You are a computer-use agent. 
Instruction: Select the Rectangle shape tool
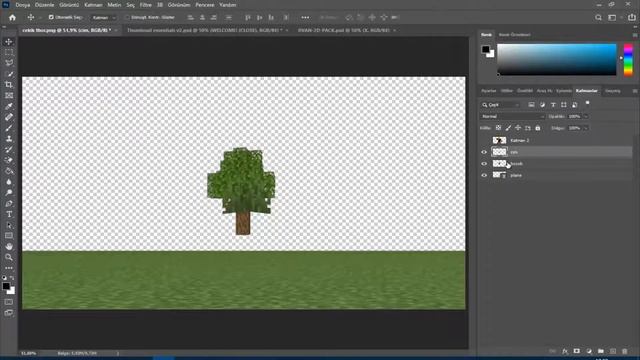[9, 236]
